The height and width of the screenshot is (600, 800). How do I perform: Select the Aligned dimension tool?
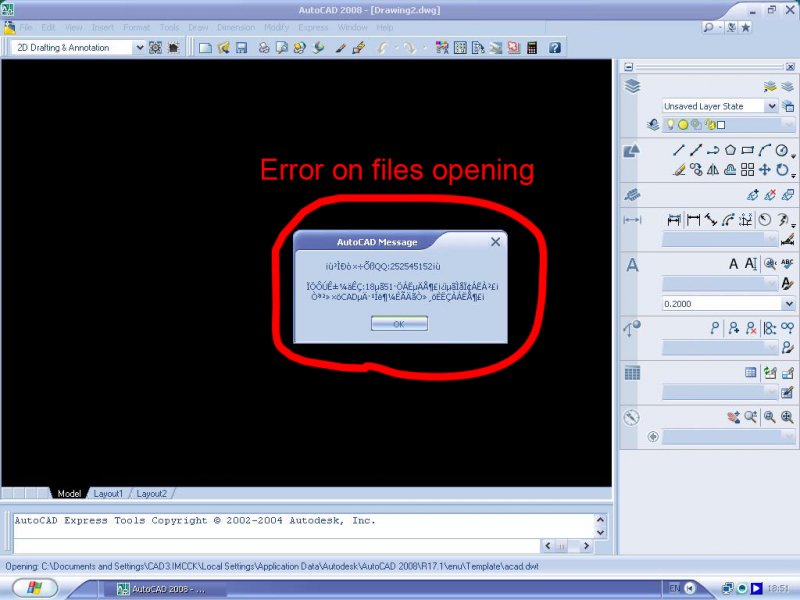(711, 220)
